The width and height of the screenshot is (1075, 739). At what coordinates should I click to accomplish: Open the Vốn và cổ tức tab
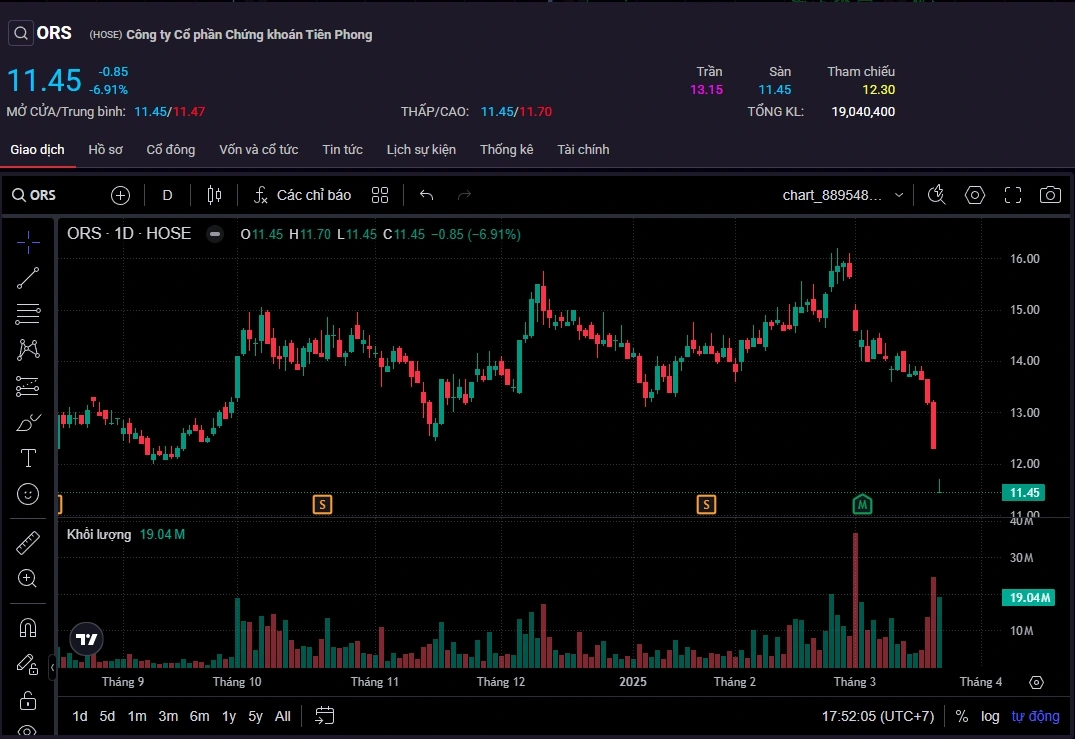tap(258, 149)
